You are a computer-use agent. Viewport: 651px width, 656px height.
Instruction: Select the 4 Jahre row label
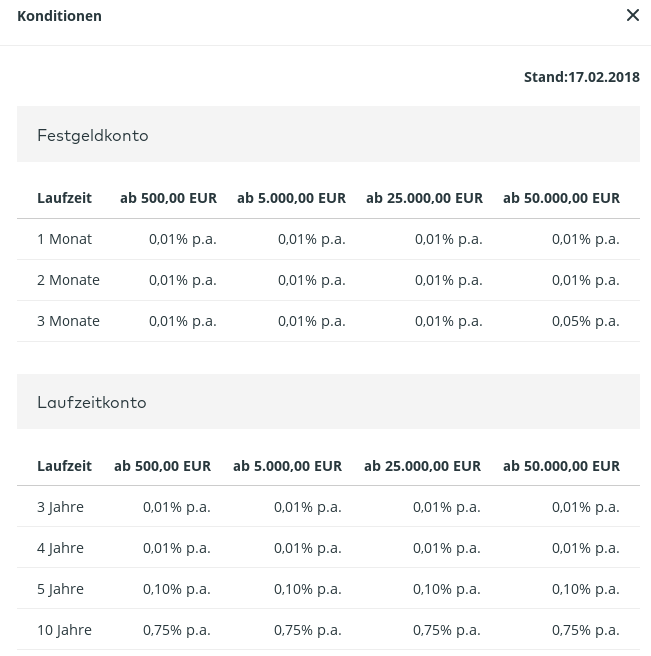pyautogui.click(x=60, y=548)
